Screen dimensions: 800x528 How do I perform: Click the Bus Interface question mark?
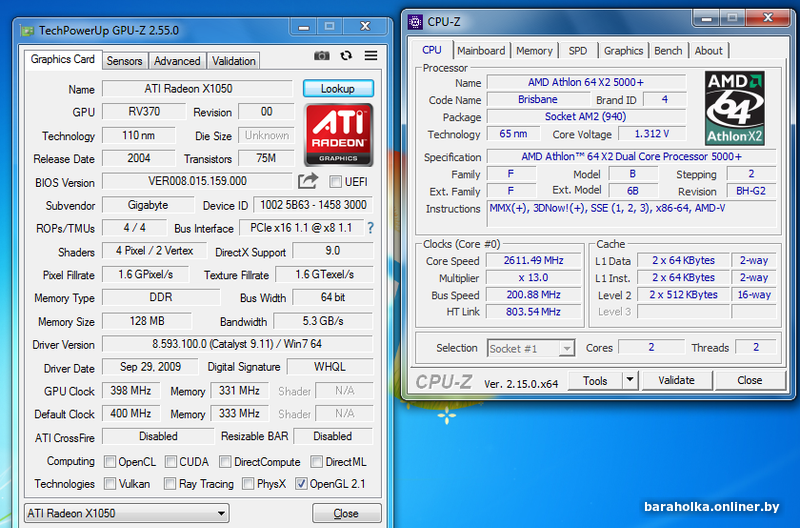click(x=370, y=228)
